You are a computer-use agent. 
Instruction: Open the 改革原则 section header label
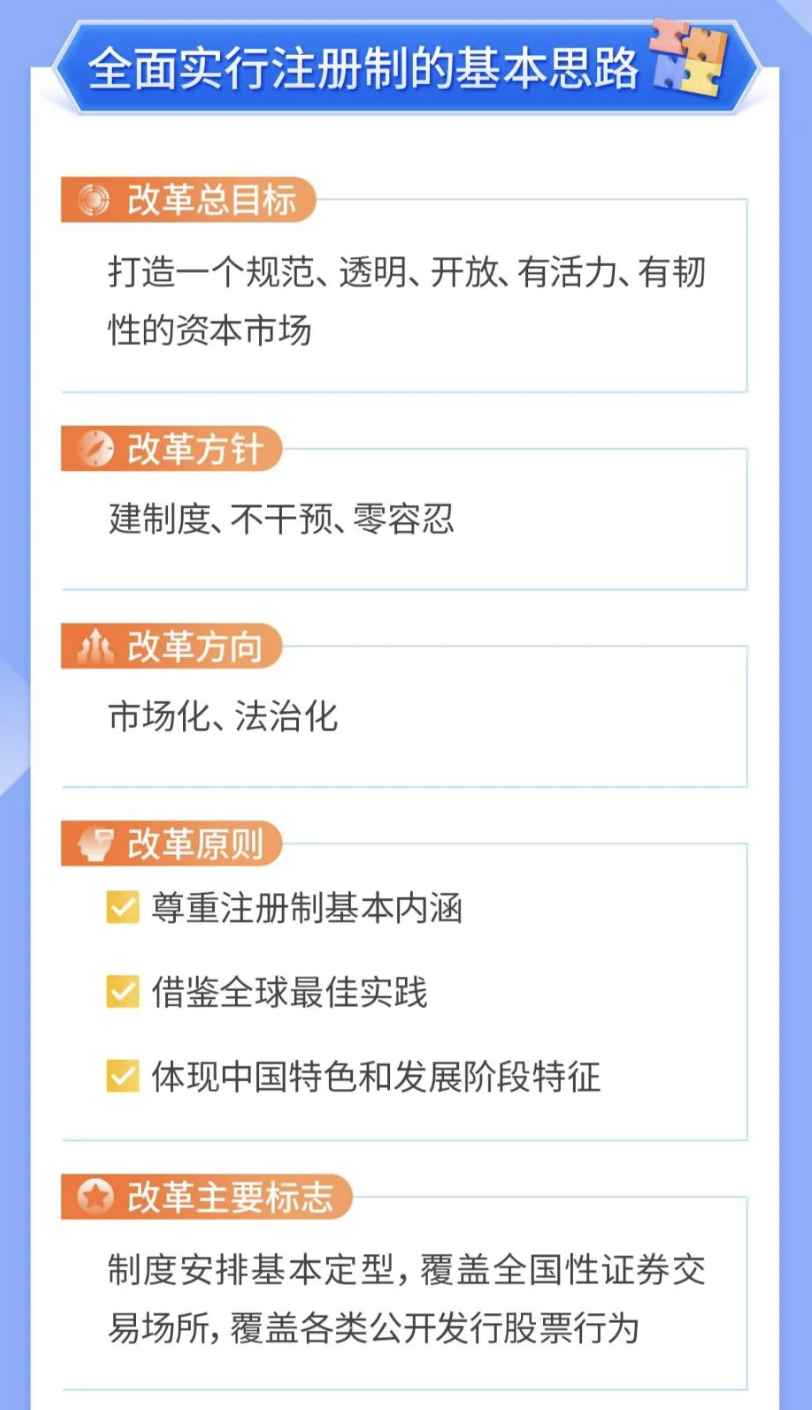pyautogui.click(x=195, y=845)
